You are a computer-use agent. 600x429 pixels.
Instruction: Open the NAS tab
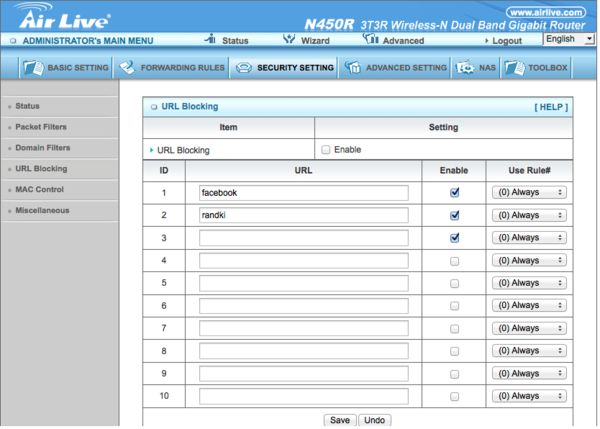click(476, 68)
